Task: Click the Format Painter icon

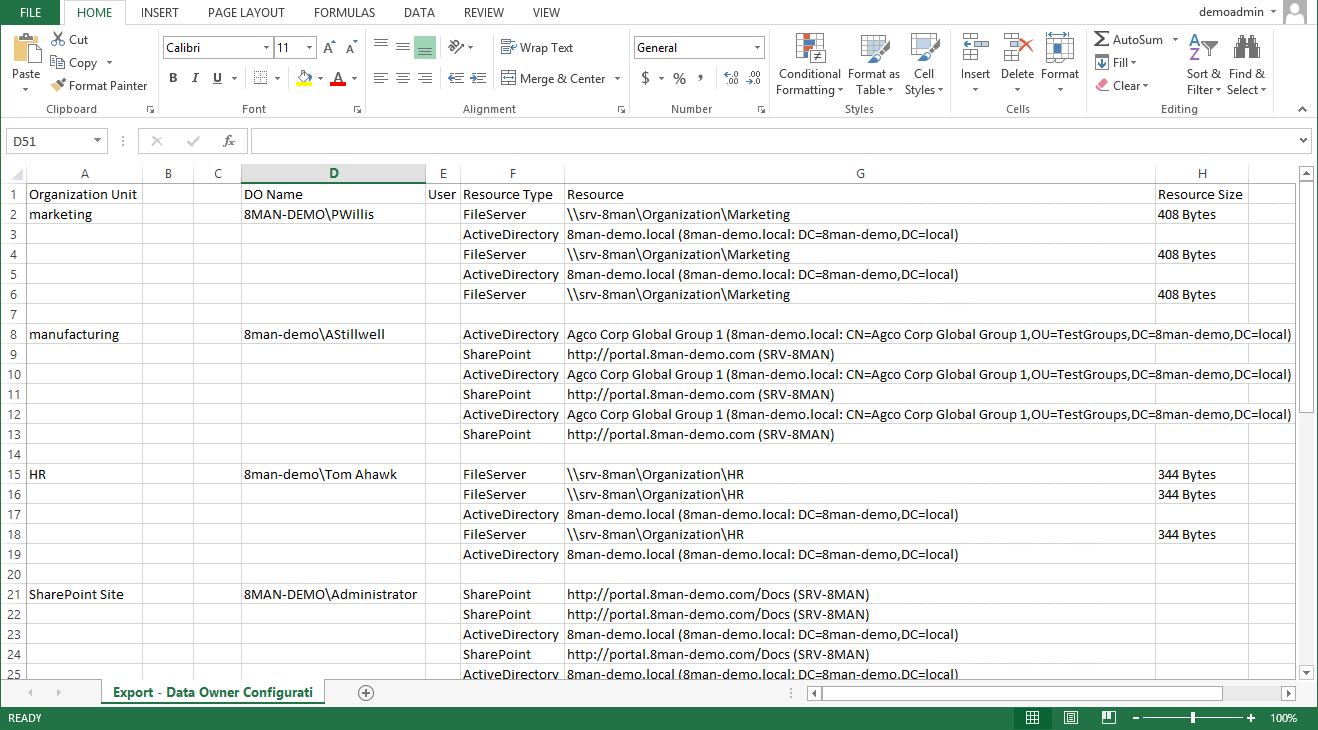Action: (x=58, y=86)
